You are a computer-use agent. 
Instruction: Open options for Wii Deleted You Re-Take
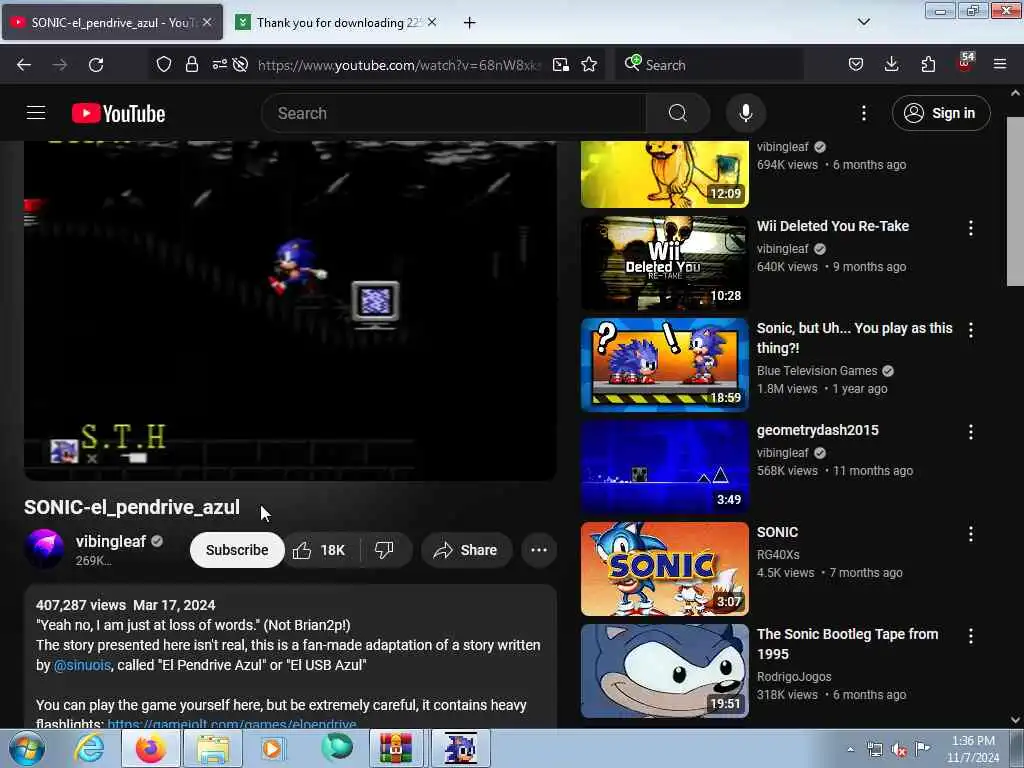(970, 228)
